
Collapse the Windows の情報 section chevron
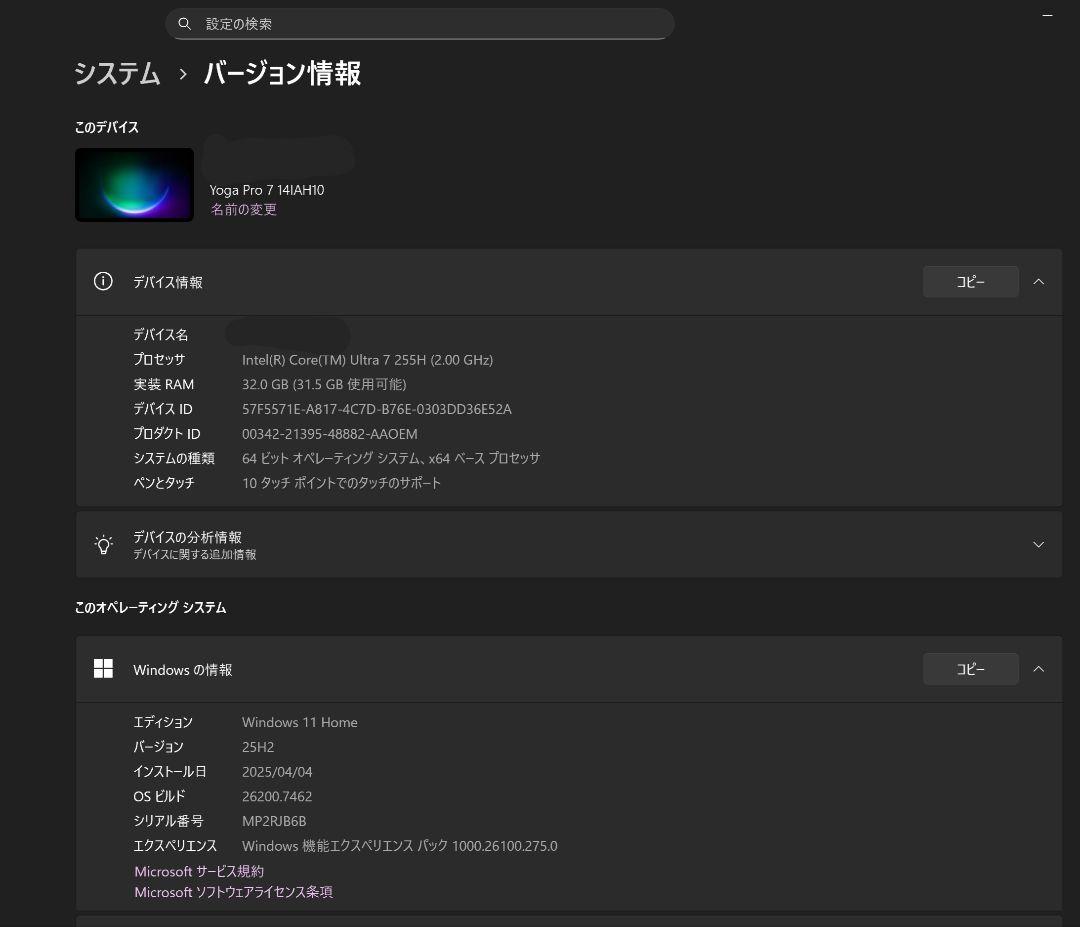coord(1038,668)
